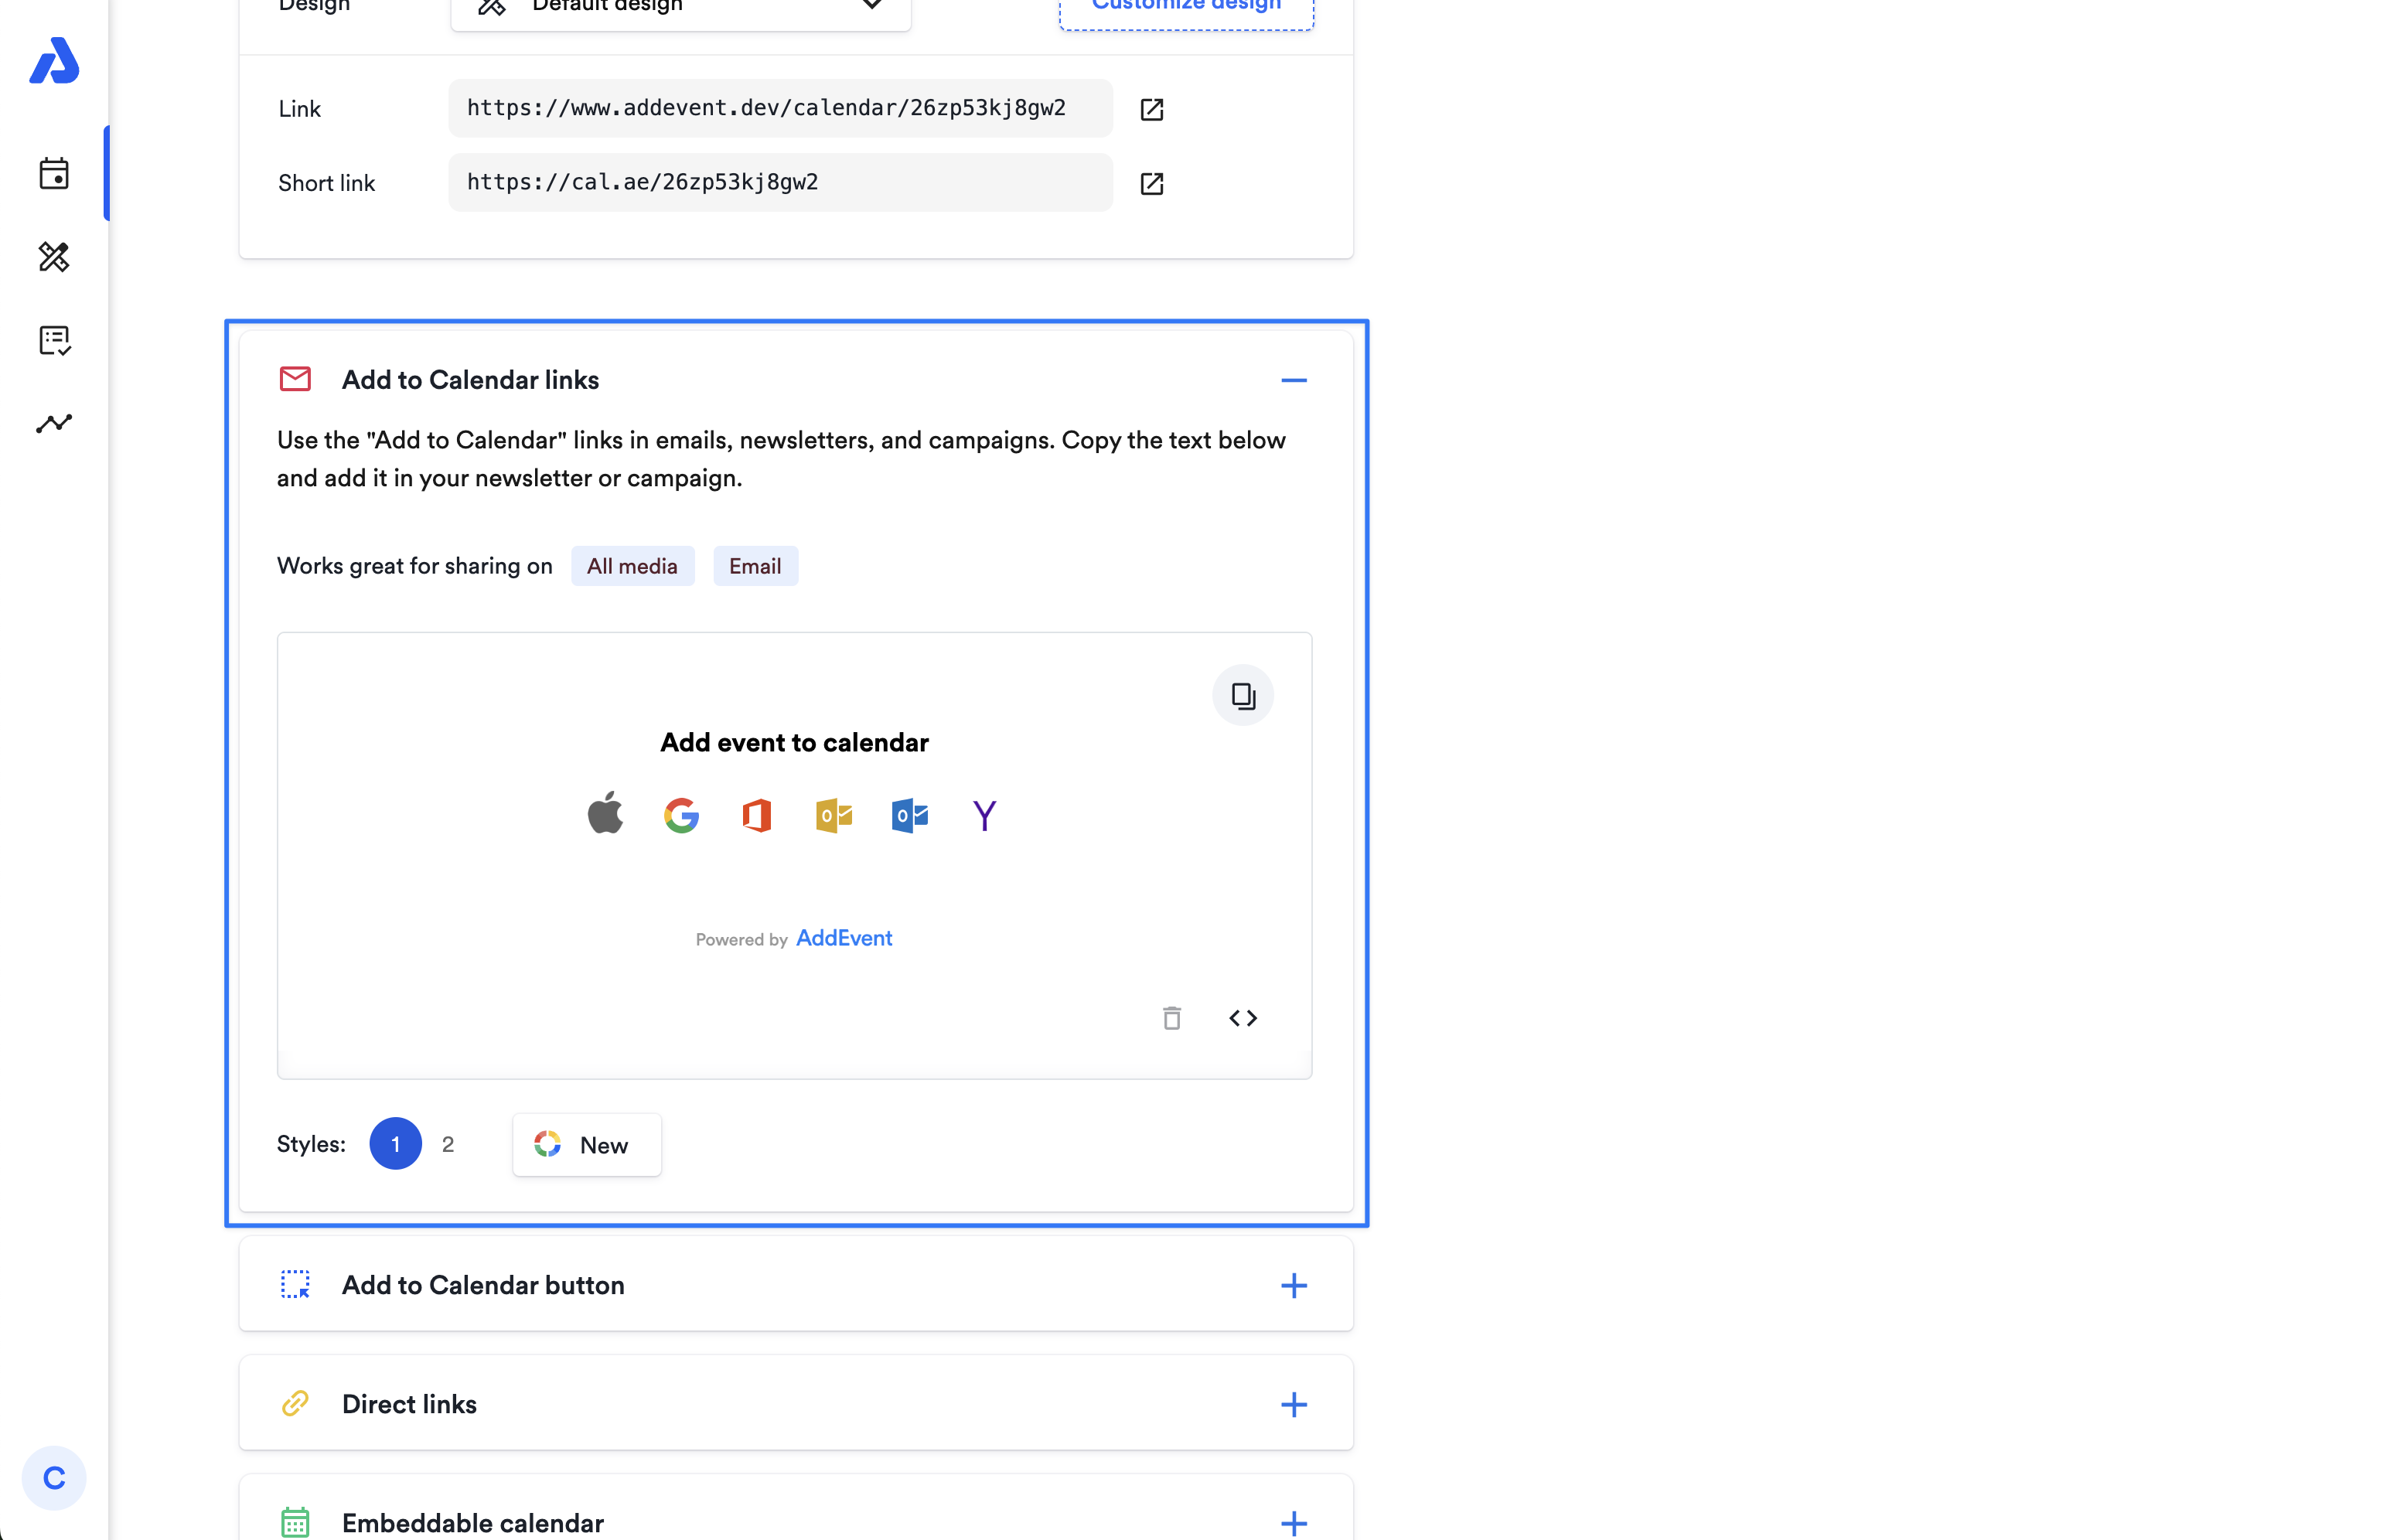Expand the Direct links section
This screenshot has height=1540, width=2383.
1293,1404
